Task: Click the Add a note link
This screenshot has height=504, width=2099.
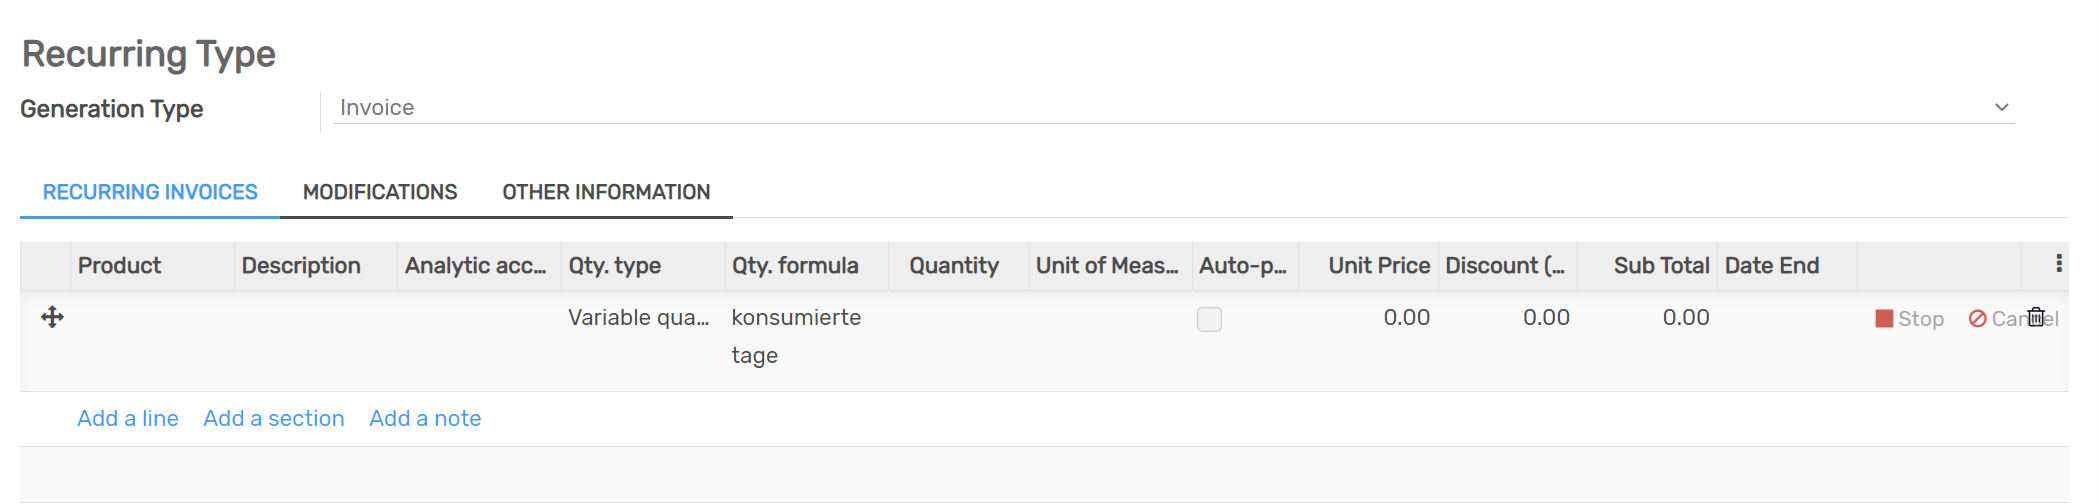Action: click(x=425, y=419)
